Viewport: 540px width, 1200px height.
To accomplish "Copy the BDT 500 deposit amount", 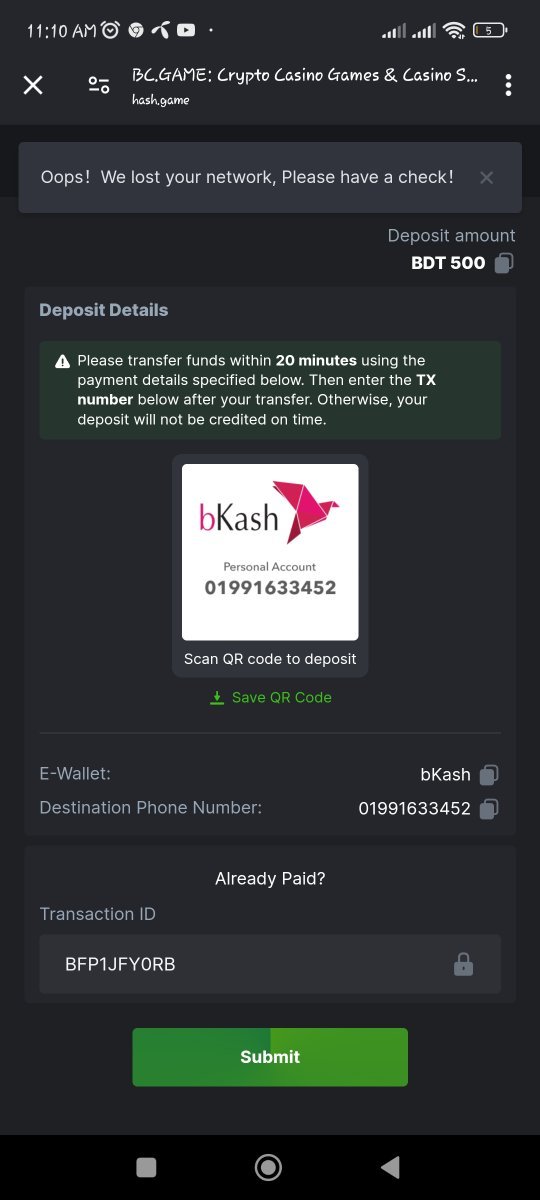I will (x=505, y=263).
